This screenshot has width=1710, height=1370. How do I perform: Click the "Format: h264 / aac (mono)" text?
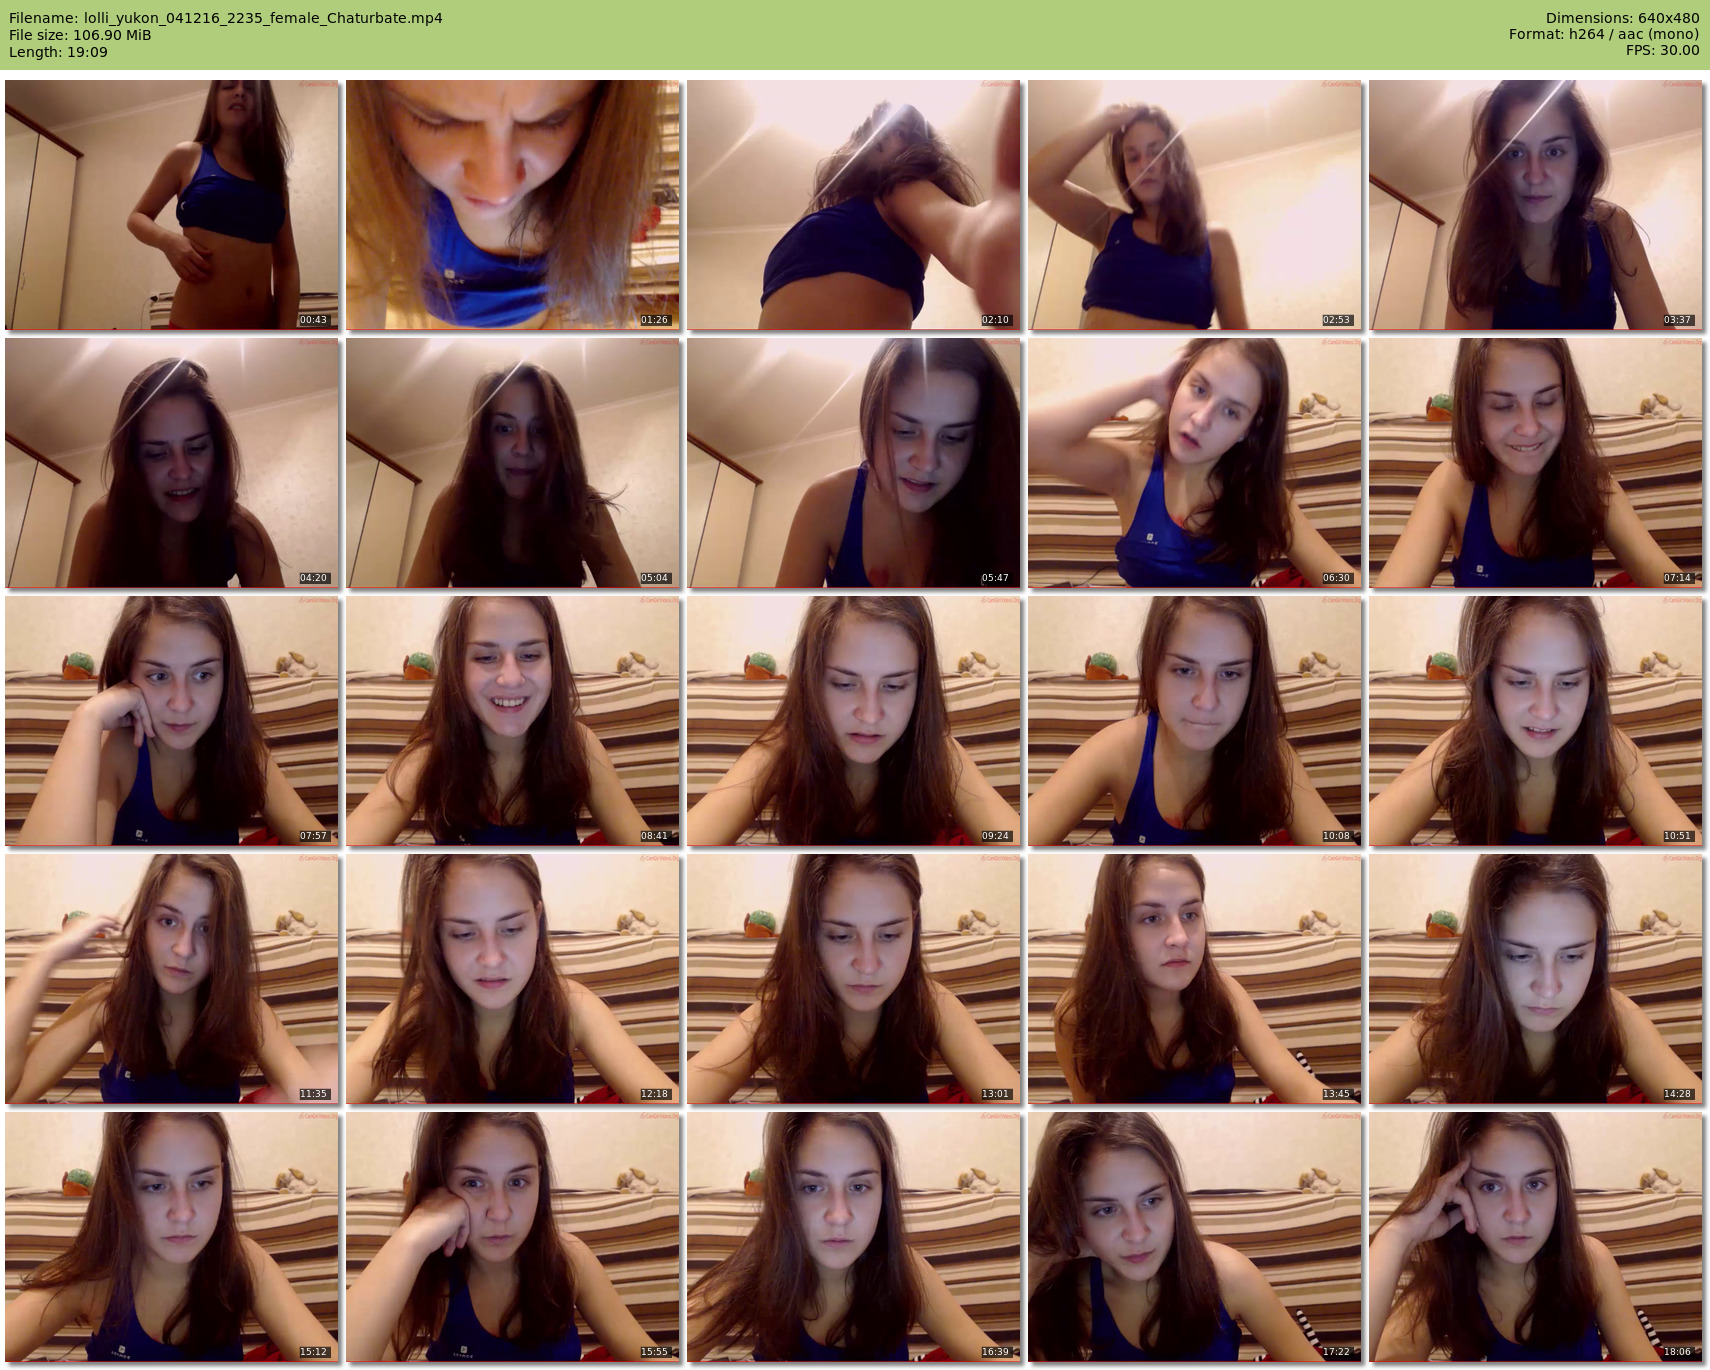tap(1604, 35)
